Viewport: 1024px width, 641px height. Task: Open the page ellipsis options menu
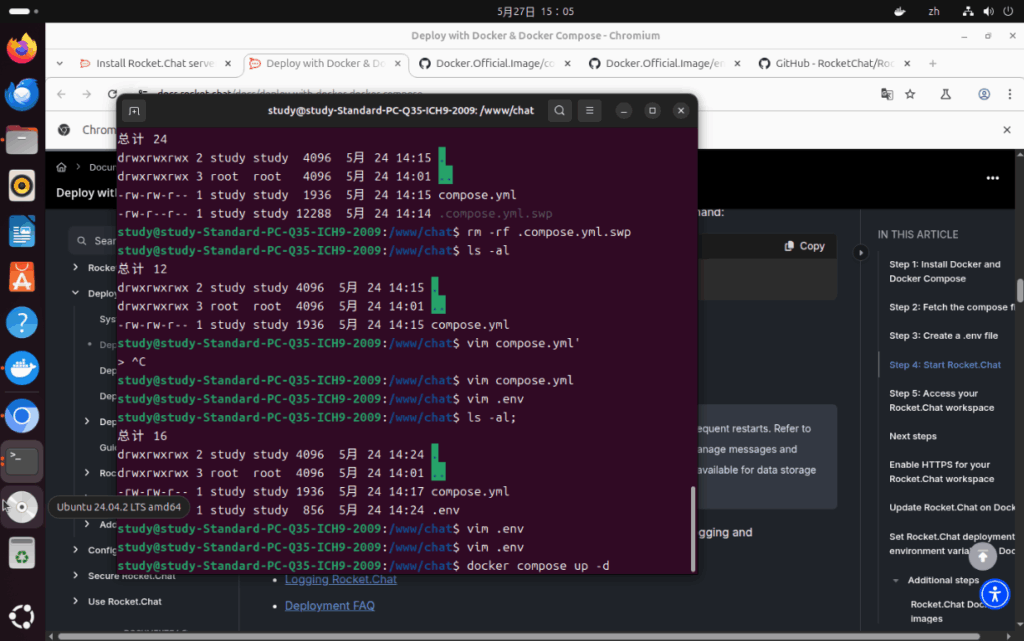point(993,178)
